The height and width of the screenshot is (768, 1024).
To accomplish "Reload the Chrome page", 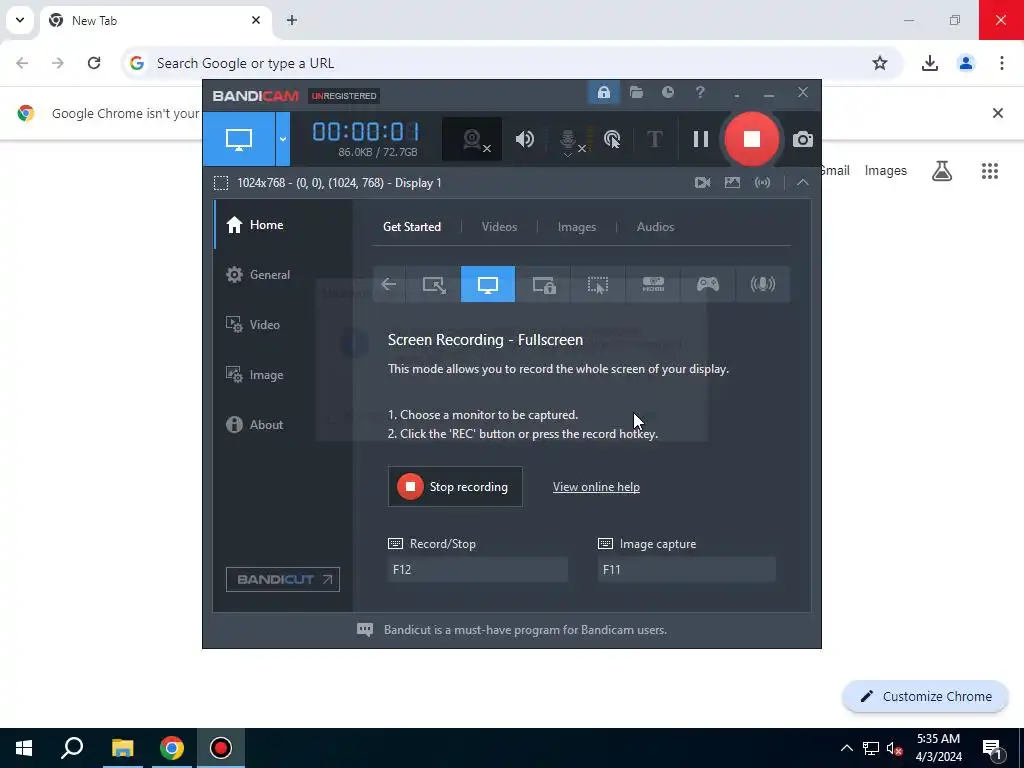I will coord(94,63).
